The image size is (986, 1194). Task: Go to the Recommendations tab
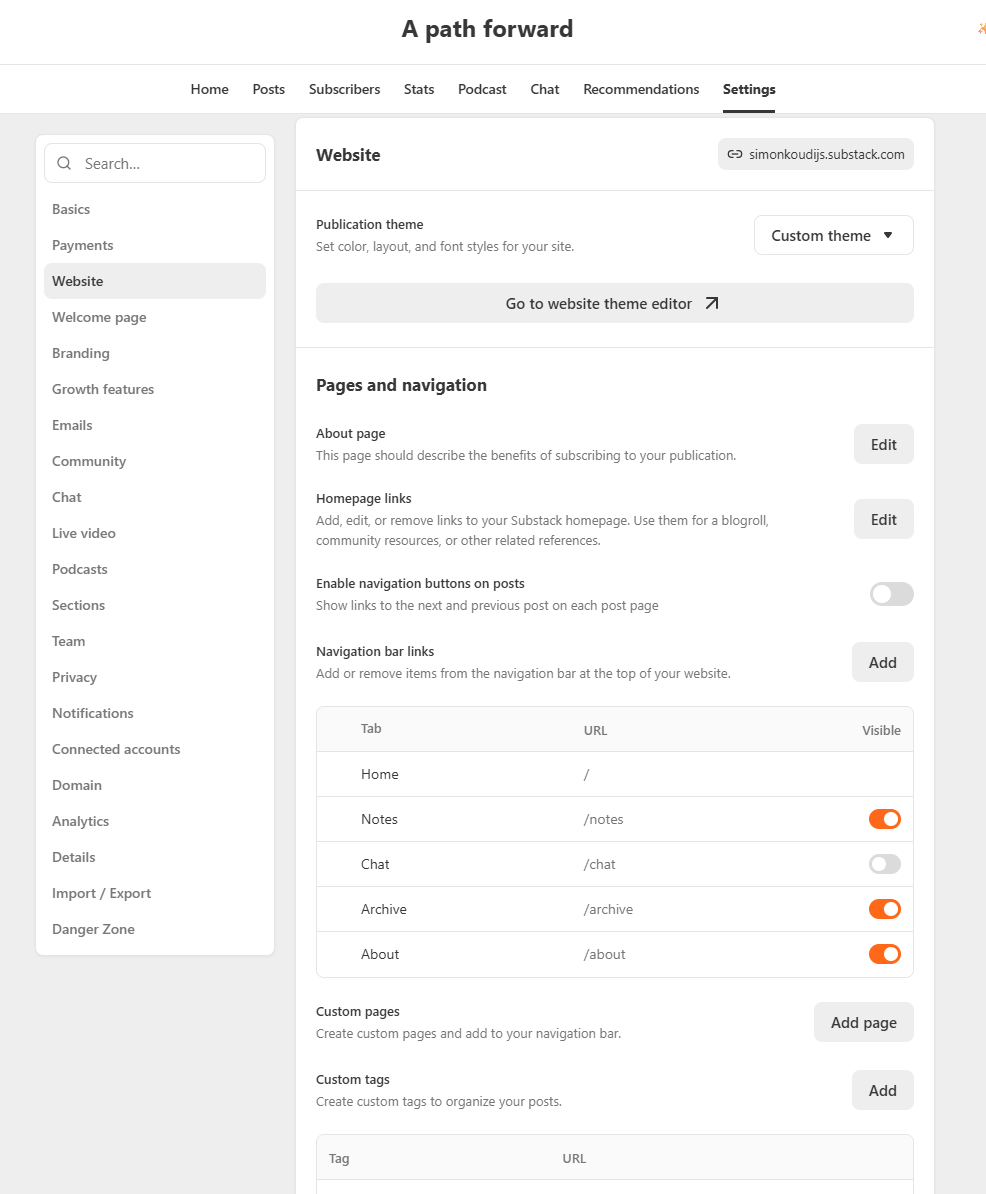pos(641,89)
